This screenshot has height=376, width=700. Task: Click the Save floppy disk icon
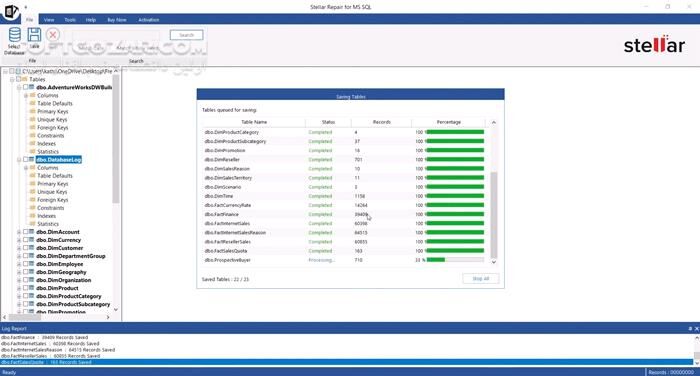pyautogui.click(x=34, y=35)
